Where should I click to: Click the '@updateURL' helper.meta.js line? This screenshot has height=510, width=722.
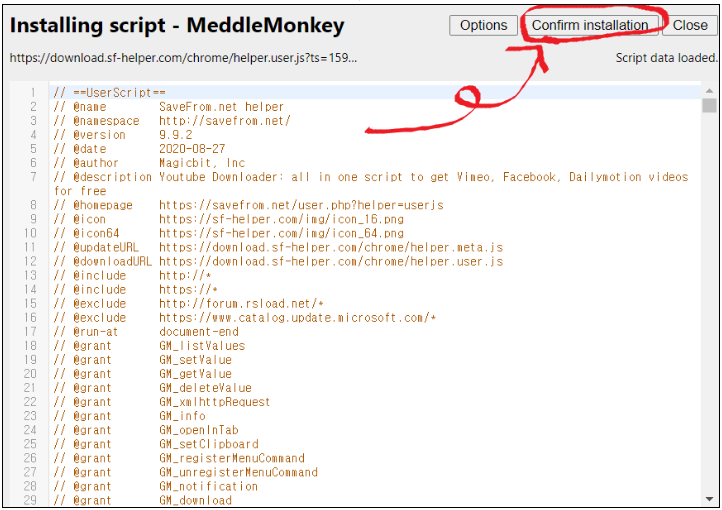(x=278, y=247)
